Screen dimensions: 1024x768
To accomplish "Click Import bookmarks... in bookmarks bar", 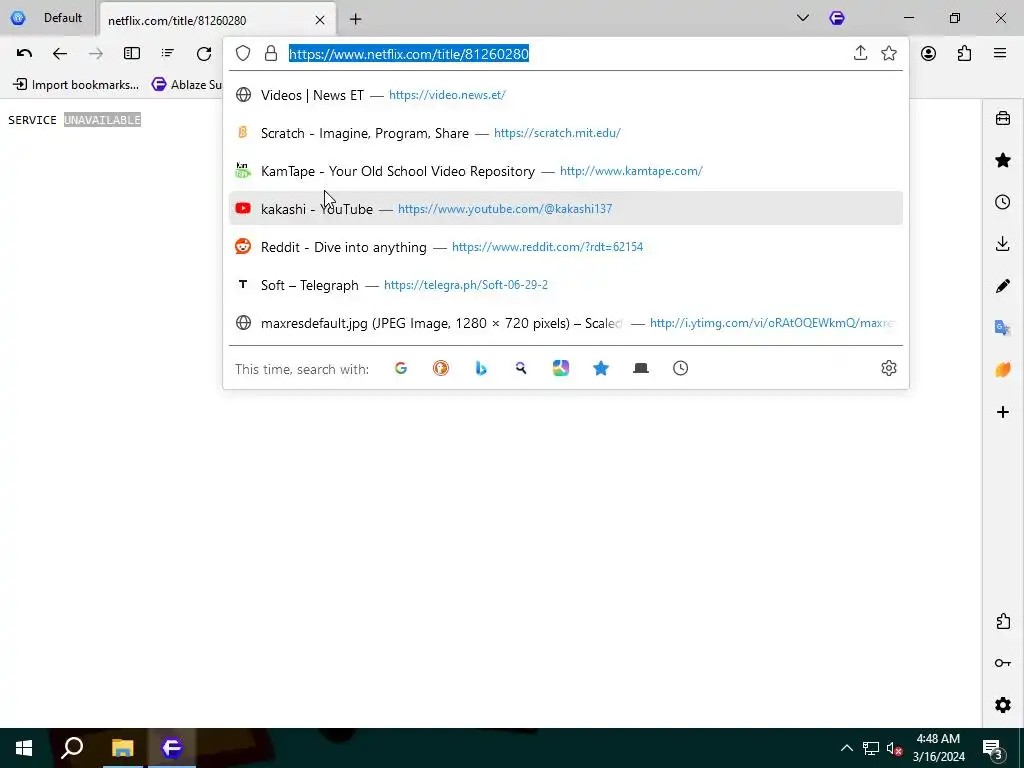I will (x=76, y=84).
